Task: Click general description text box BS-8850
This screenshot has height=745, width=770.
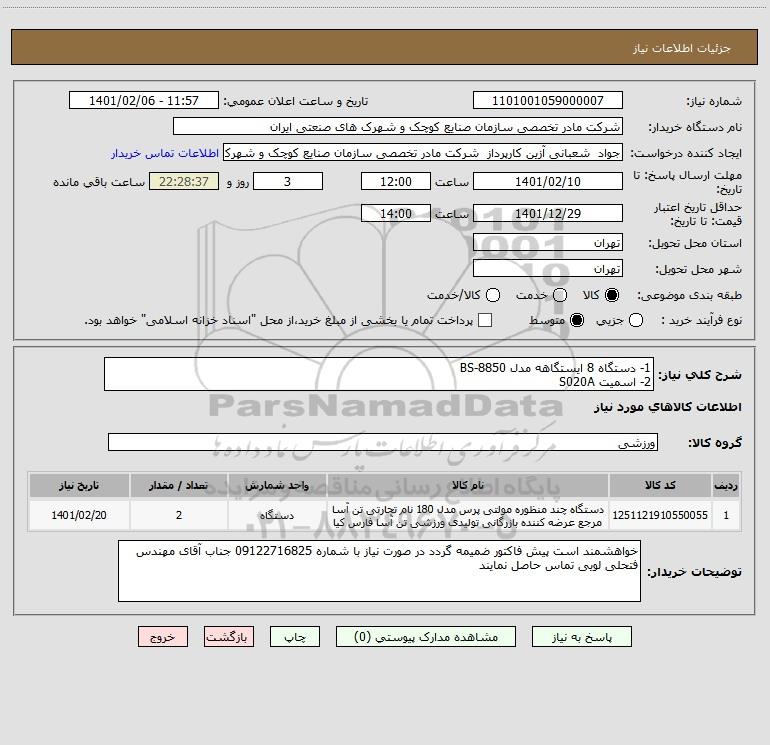Action: coord(379,375)
